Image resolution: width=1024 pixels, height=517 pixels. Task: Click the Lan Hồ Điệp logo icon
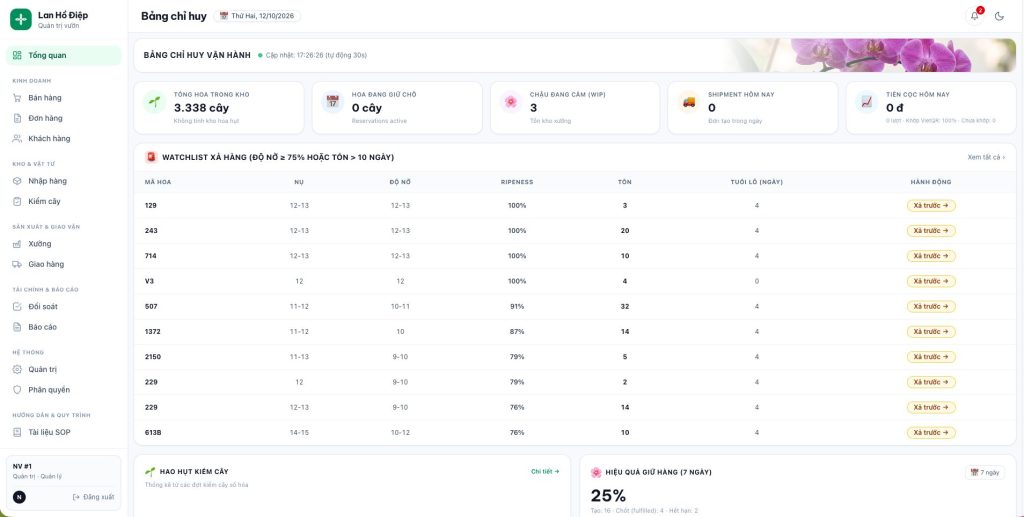pos(20,20)
